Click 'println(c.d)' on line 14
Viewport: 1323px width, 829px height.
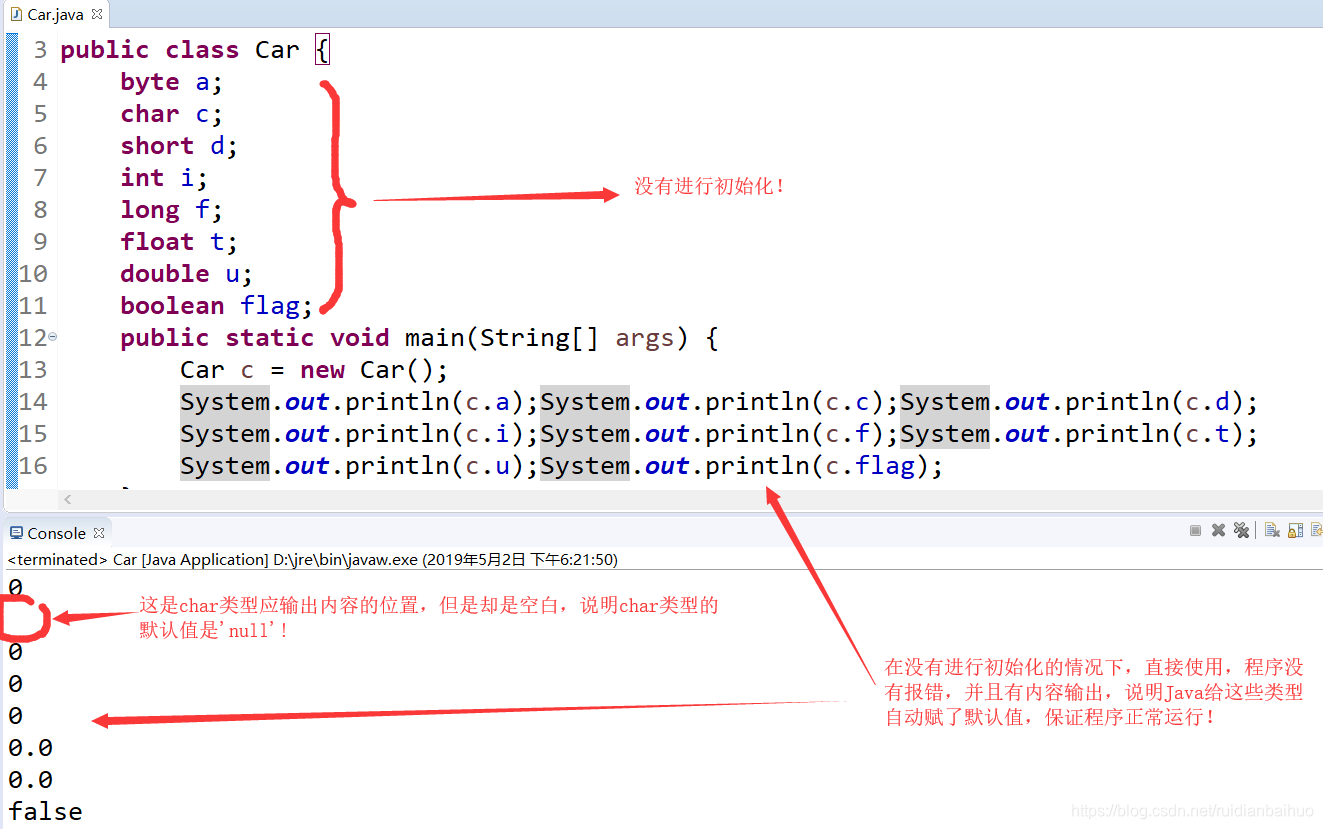click(x=1155, y=402)
